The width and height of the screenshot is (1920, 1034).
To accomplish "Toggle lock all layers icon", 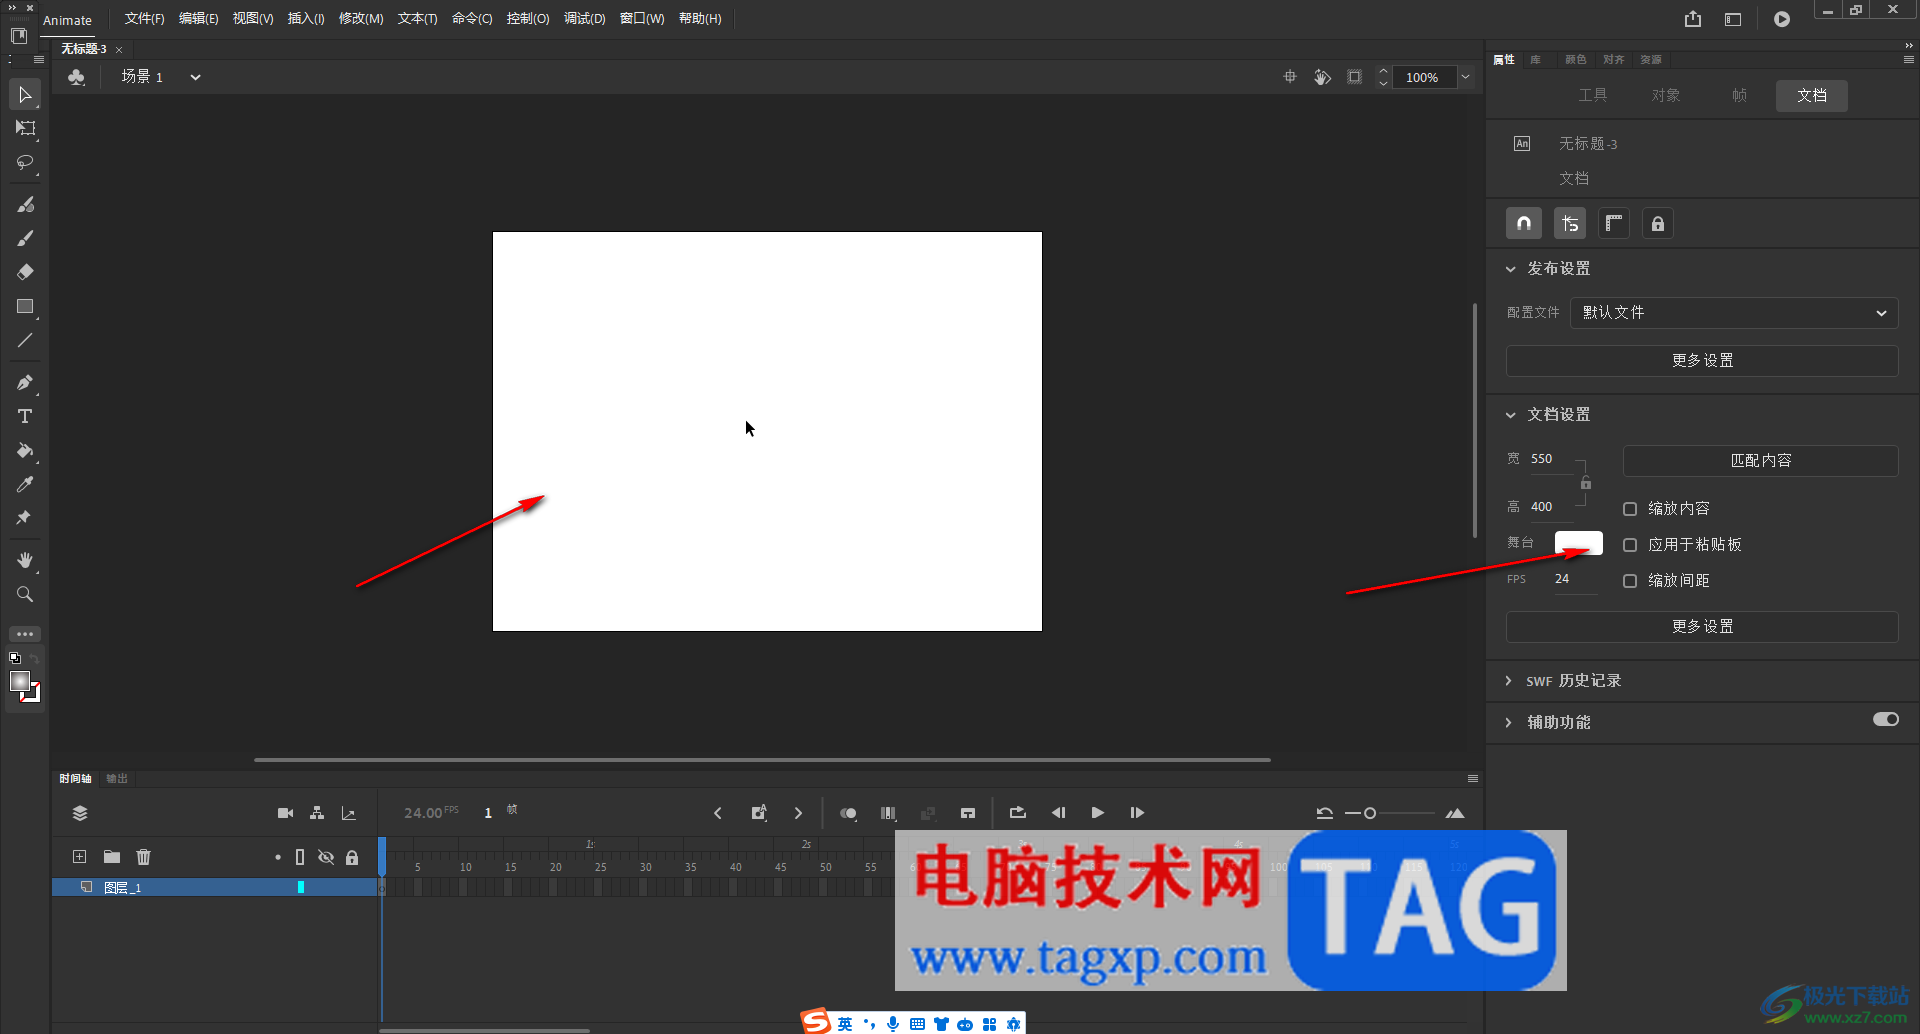I will pyautogui.click(x=352, y=857).
